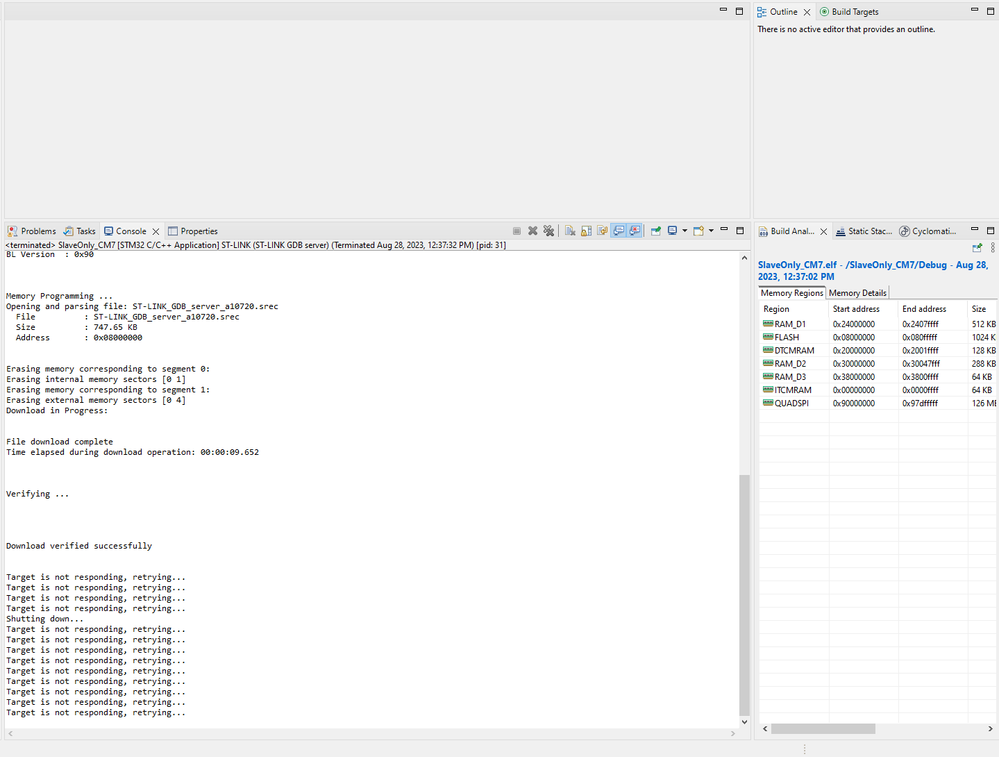This screenshot has width=999, height=757.
Task: Click Remove Launch icon in console toolbar
Action: pyautogui.click(x=533, y=231)
